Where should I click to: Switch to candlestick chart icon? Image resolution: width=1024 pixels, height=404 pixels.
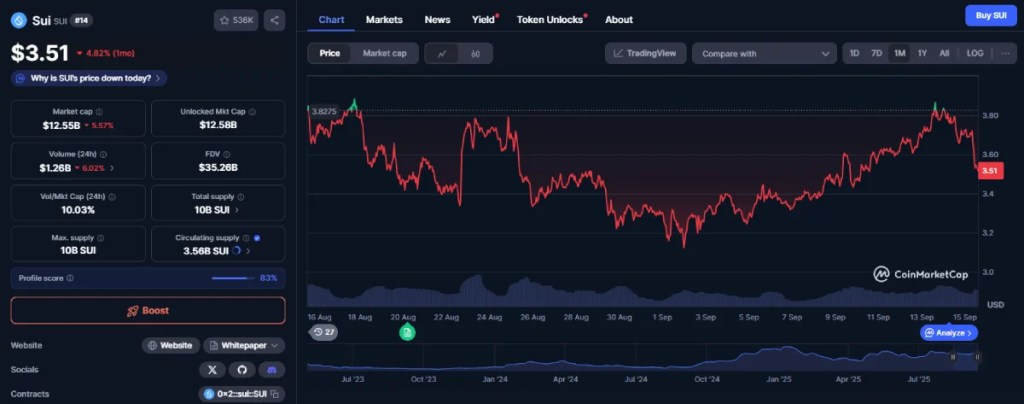pyautogui.click(x=475, y=53)
